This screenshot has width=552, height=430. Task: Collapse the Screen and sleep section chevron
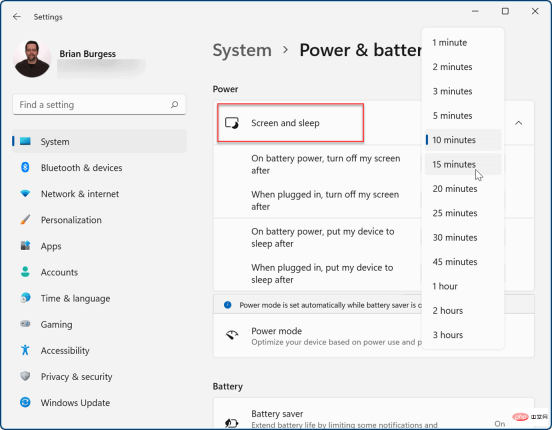click(x=518, y=123)
